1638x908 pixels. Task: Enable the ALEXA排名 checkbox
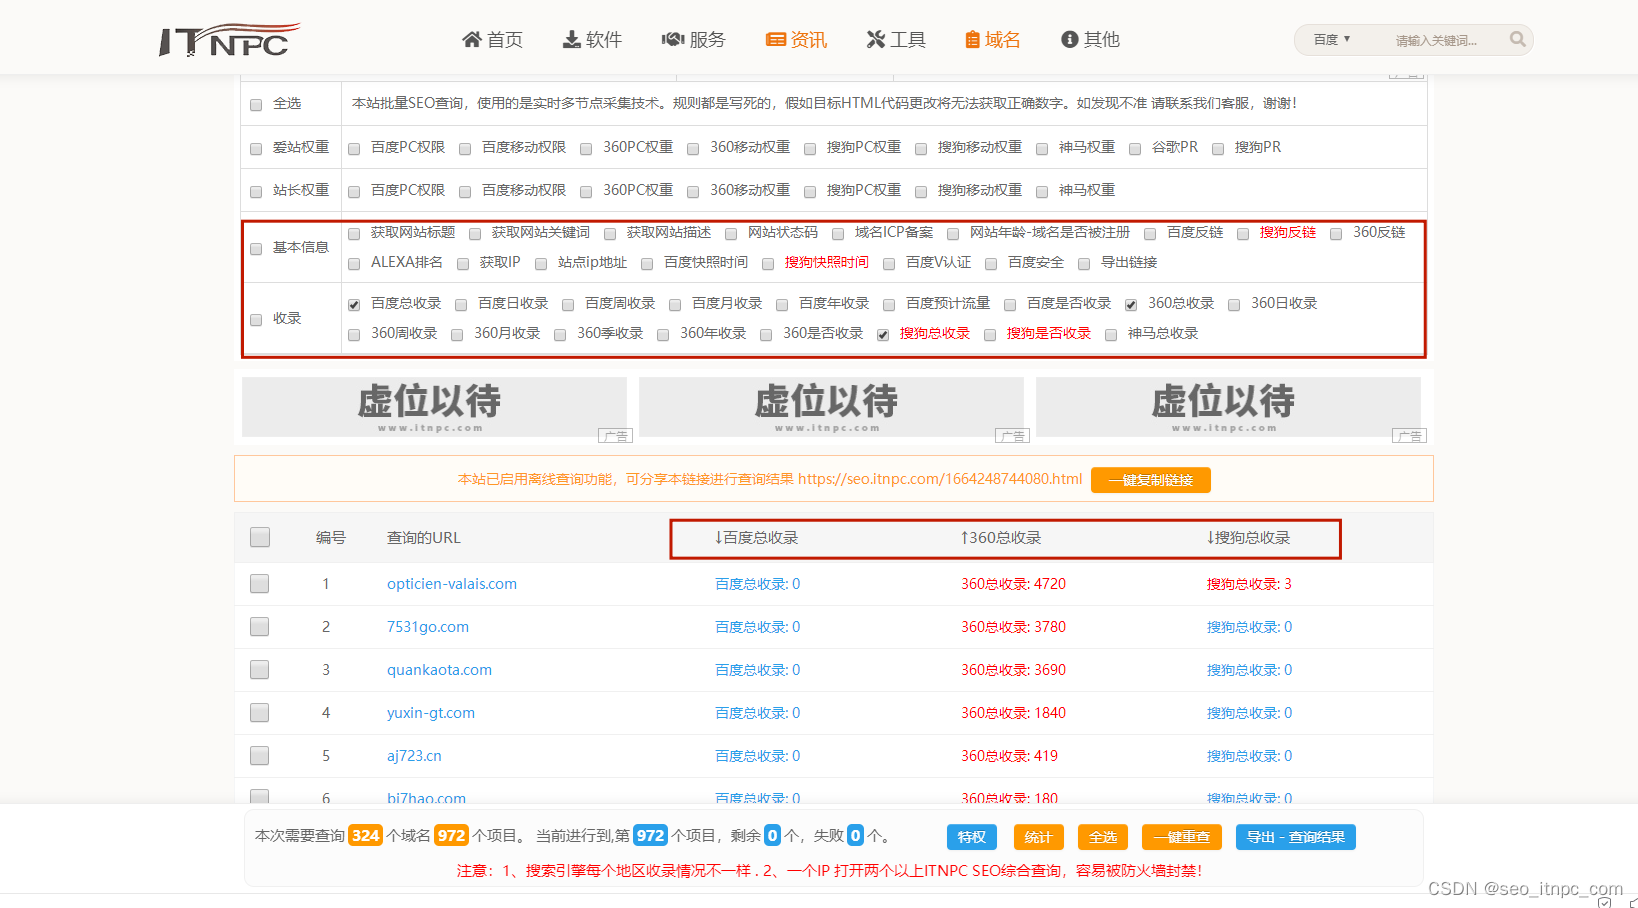pyautogui.click(x=354, y=264)
